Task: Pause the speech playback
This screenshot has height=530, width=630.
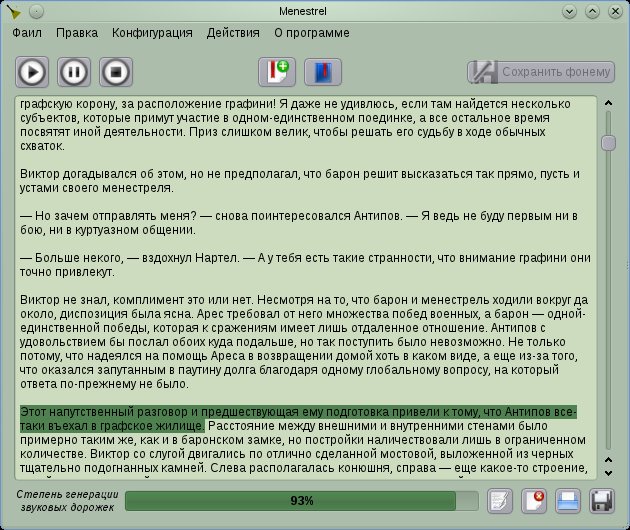Action: (74, 72)
